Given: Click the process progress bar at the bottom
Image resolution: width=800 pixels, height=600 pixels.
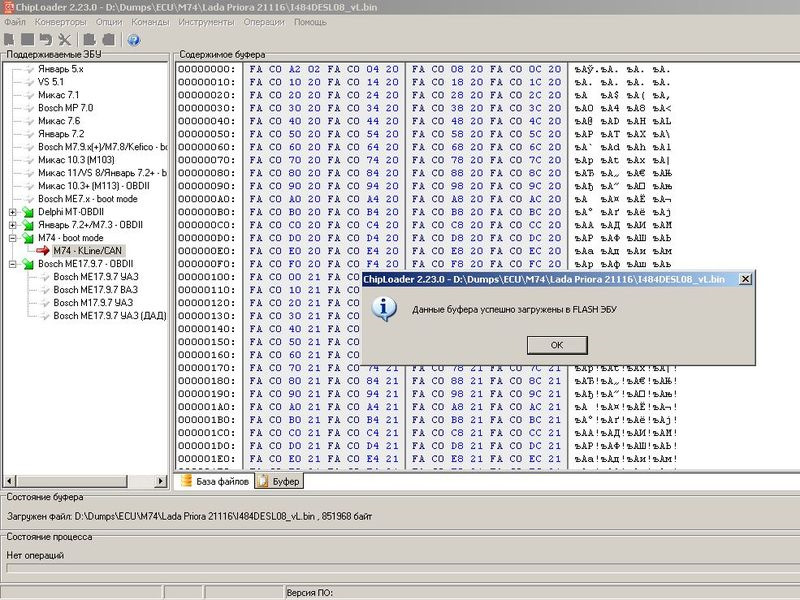Looking at the screenshot, I should 402,568.
